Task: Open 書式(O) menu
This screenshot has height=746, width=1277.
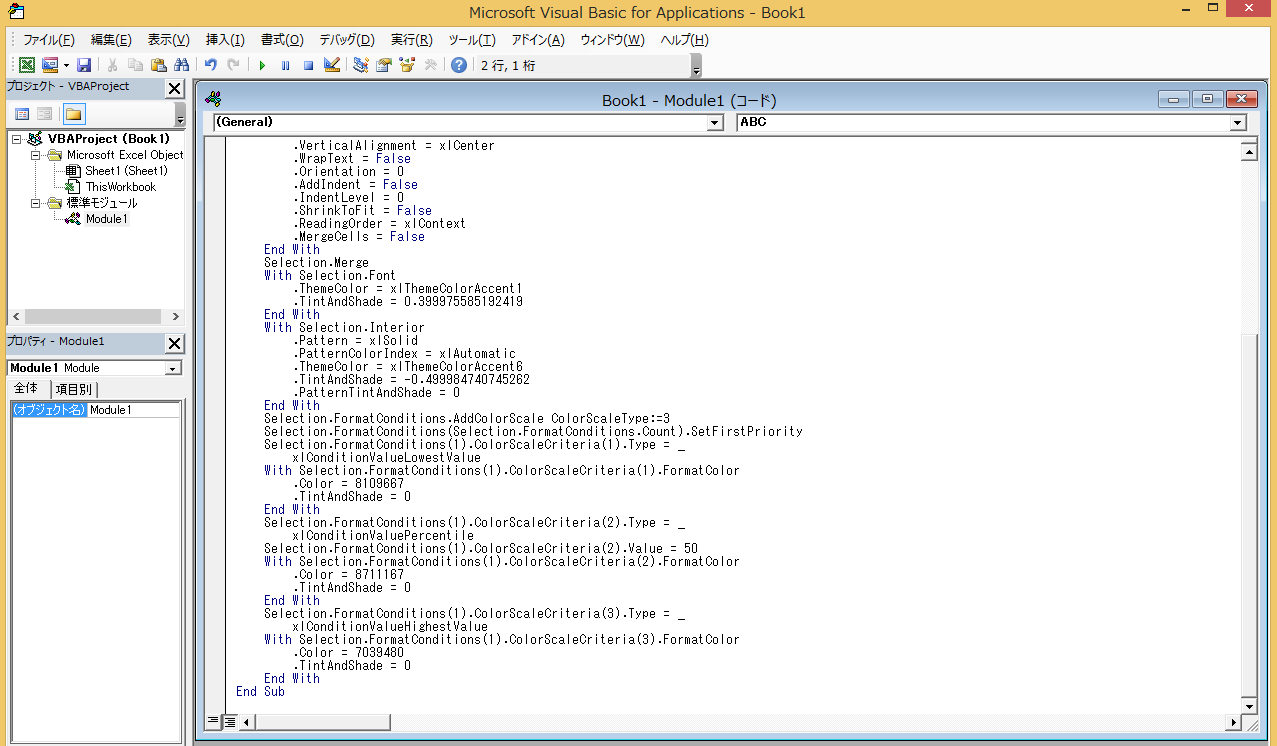Action: coord(282,40)
